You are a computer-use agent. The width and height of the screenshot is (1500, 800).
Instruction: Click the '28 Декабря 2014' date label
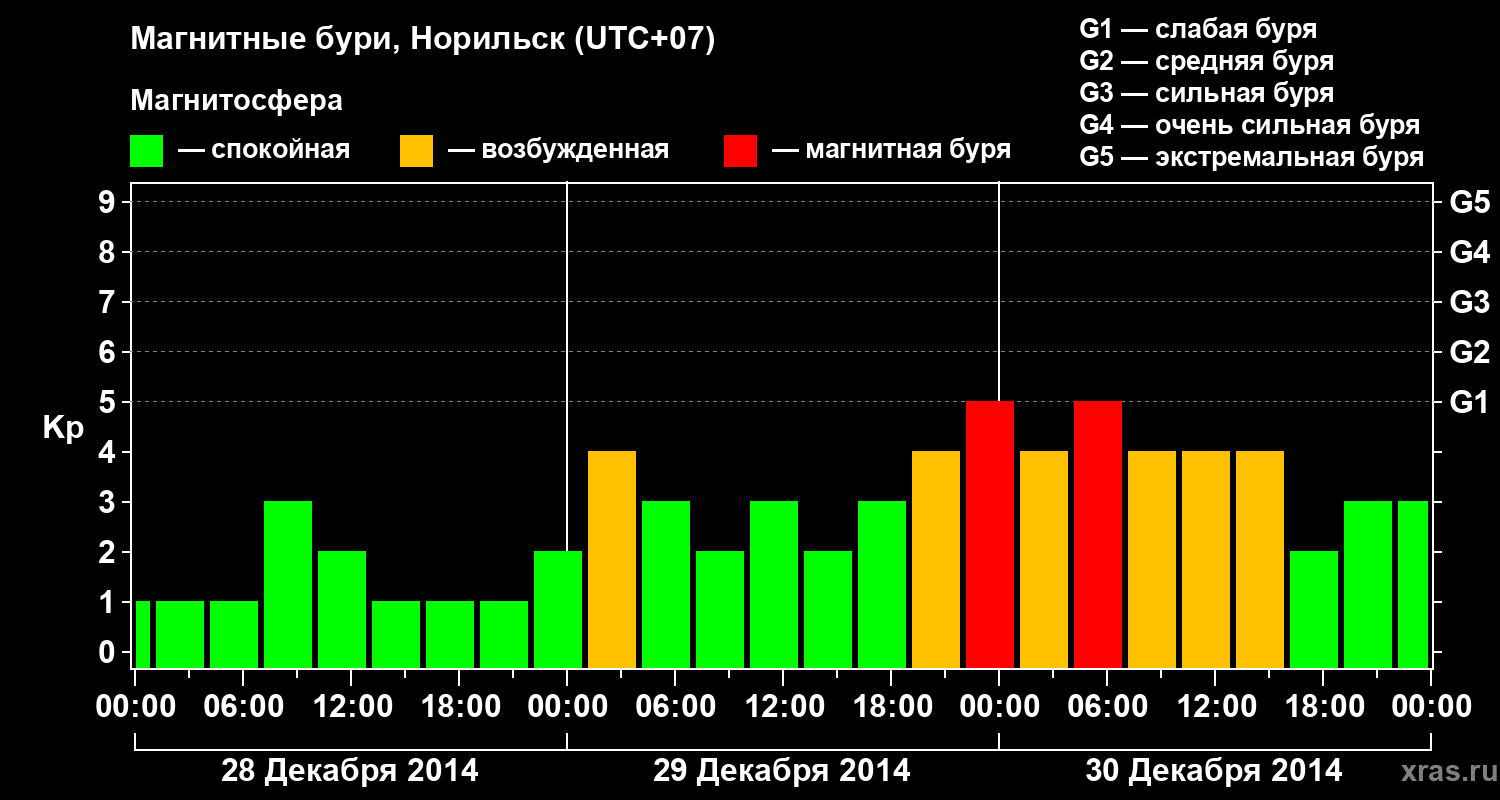click(x=350, y=771)
